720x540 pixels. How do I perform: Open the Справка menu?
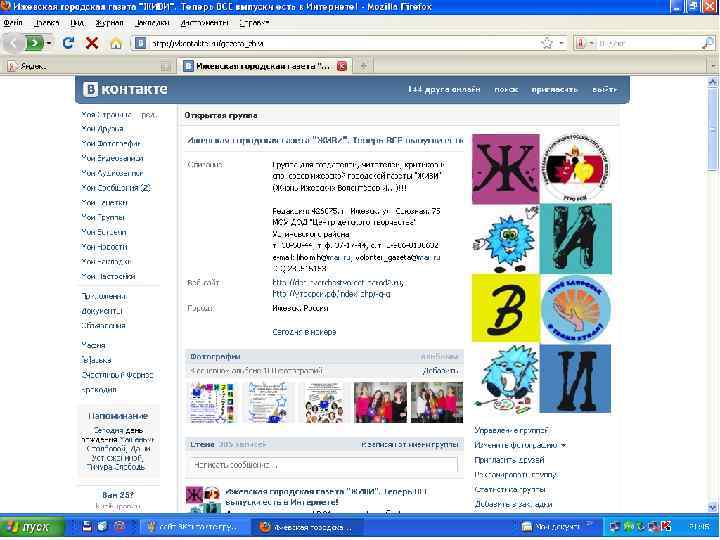tap(254, 22)
